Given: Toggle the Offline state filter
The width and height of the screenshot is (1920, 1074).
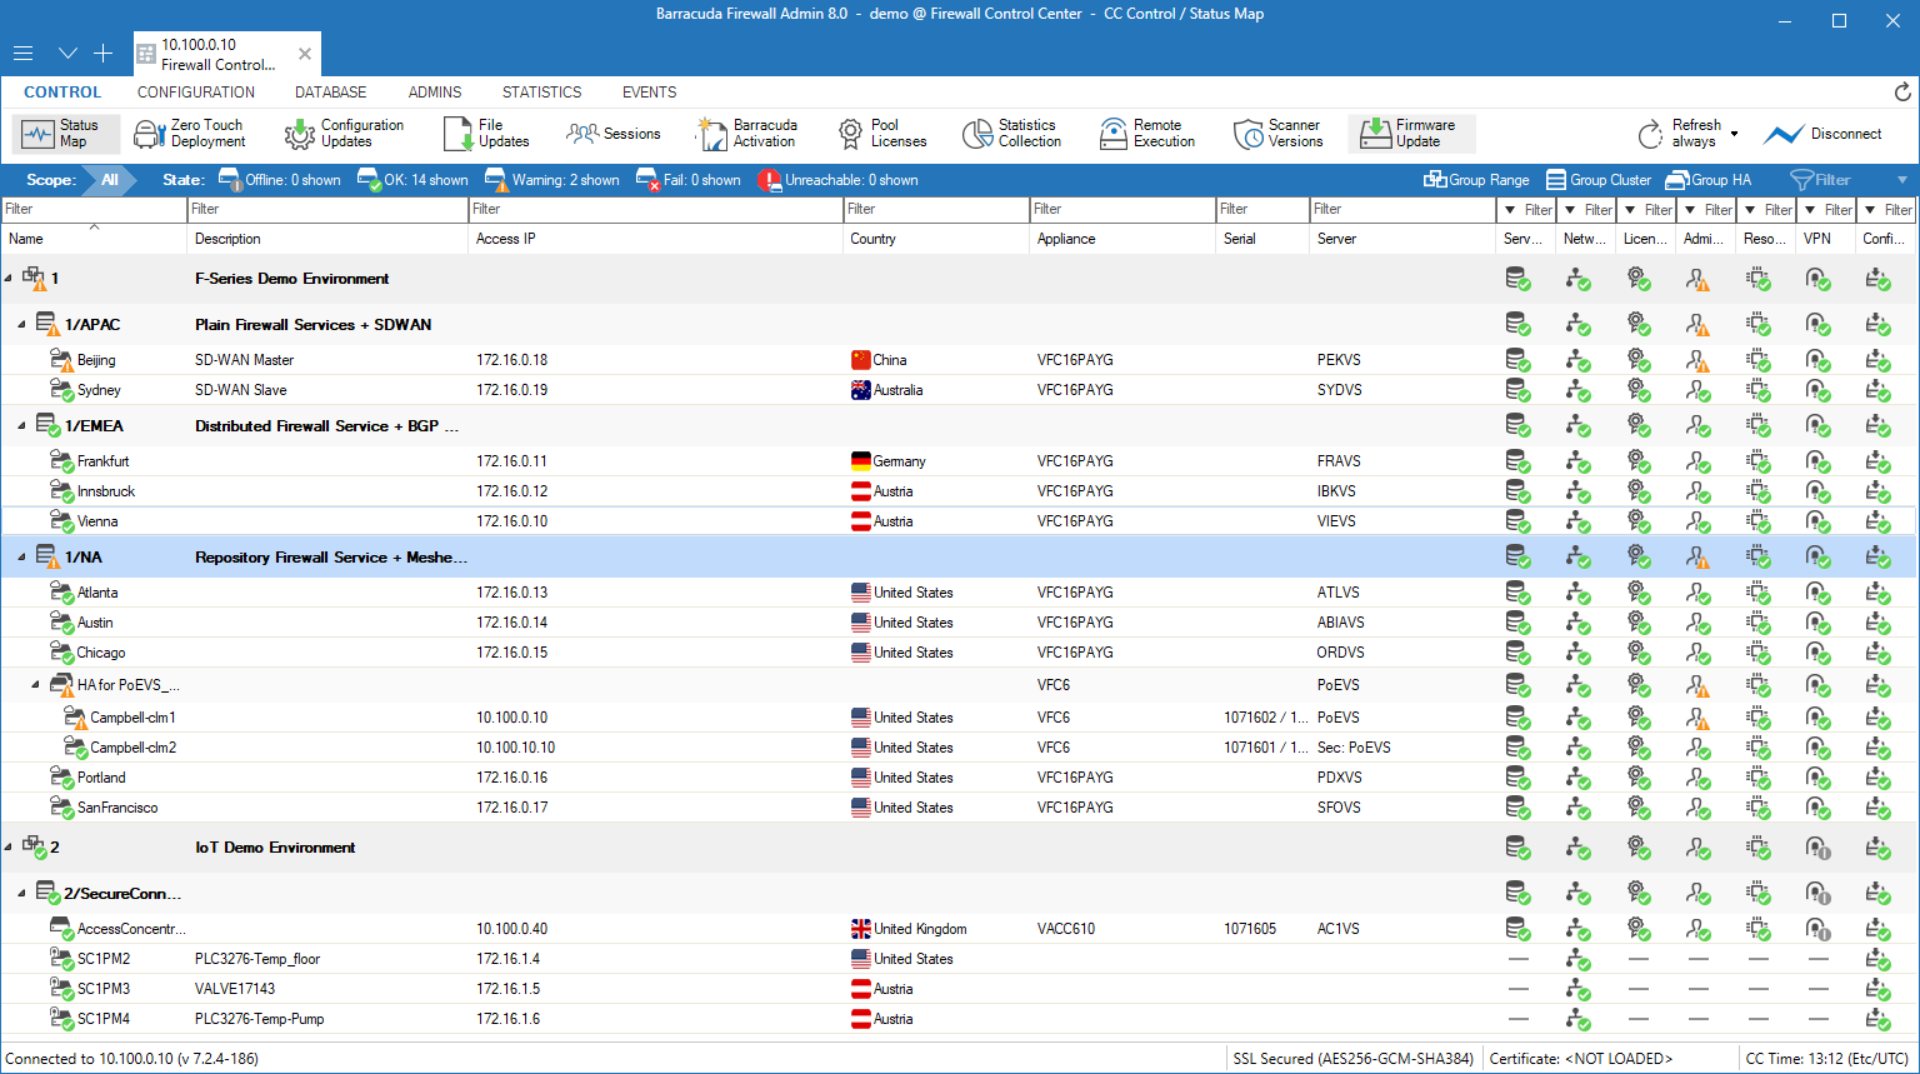Looking at the screenshot, I should click(280, 180).
